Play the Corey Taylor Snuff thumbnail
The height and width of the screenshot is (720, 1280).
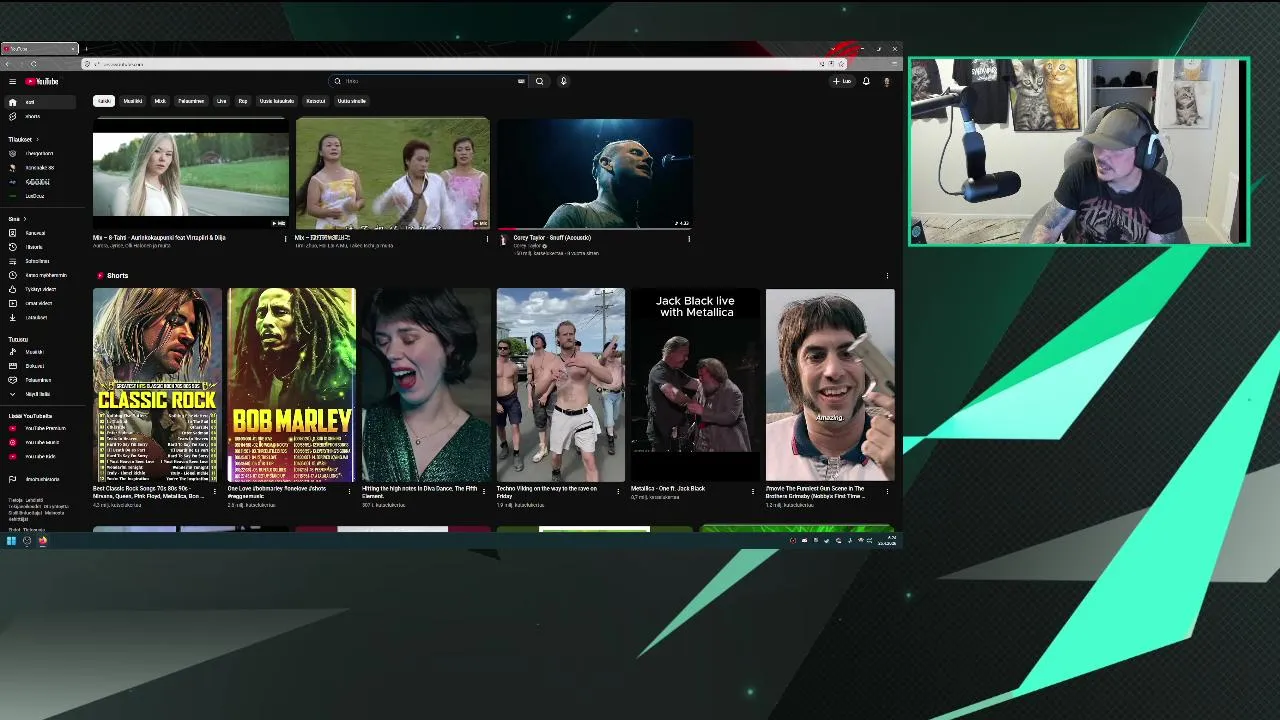(595, 173)
